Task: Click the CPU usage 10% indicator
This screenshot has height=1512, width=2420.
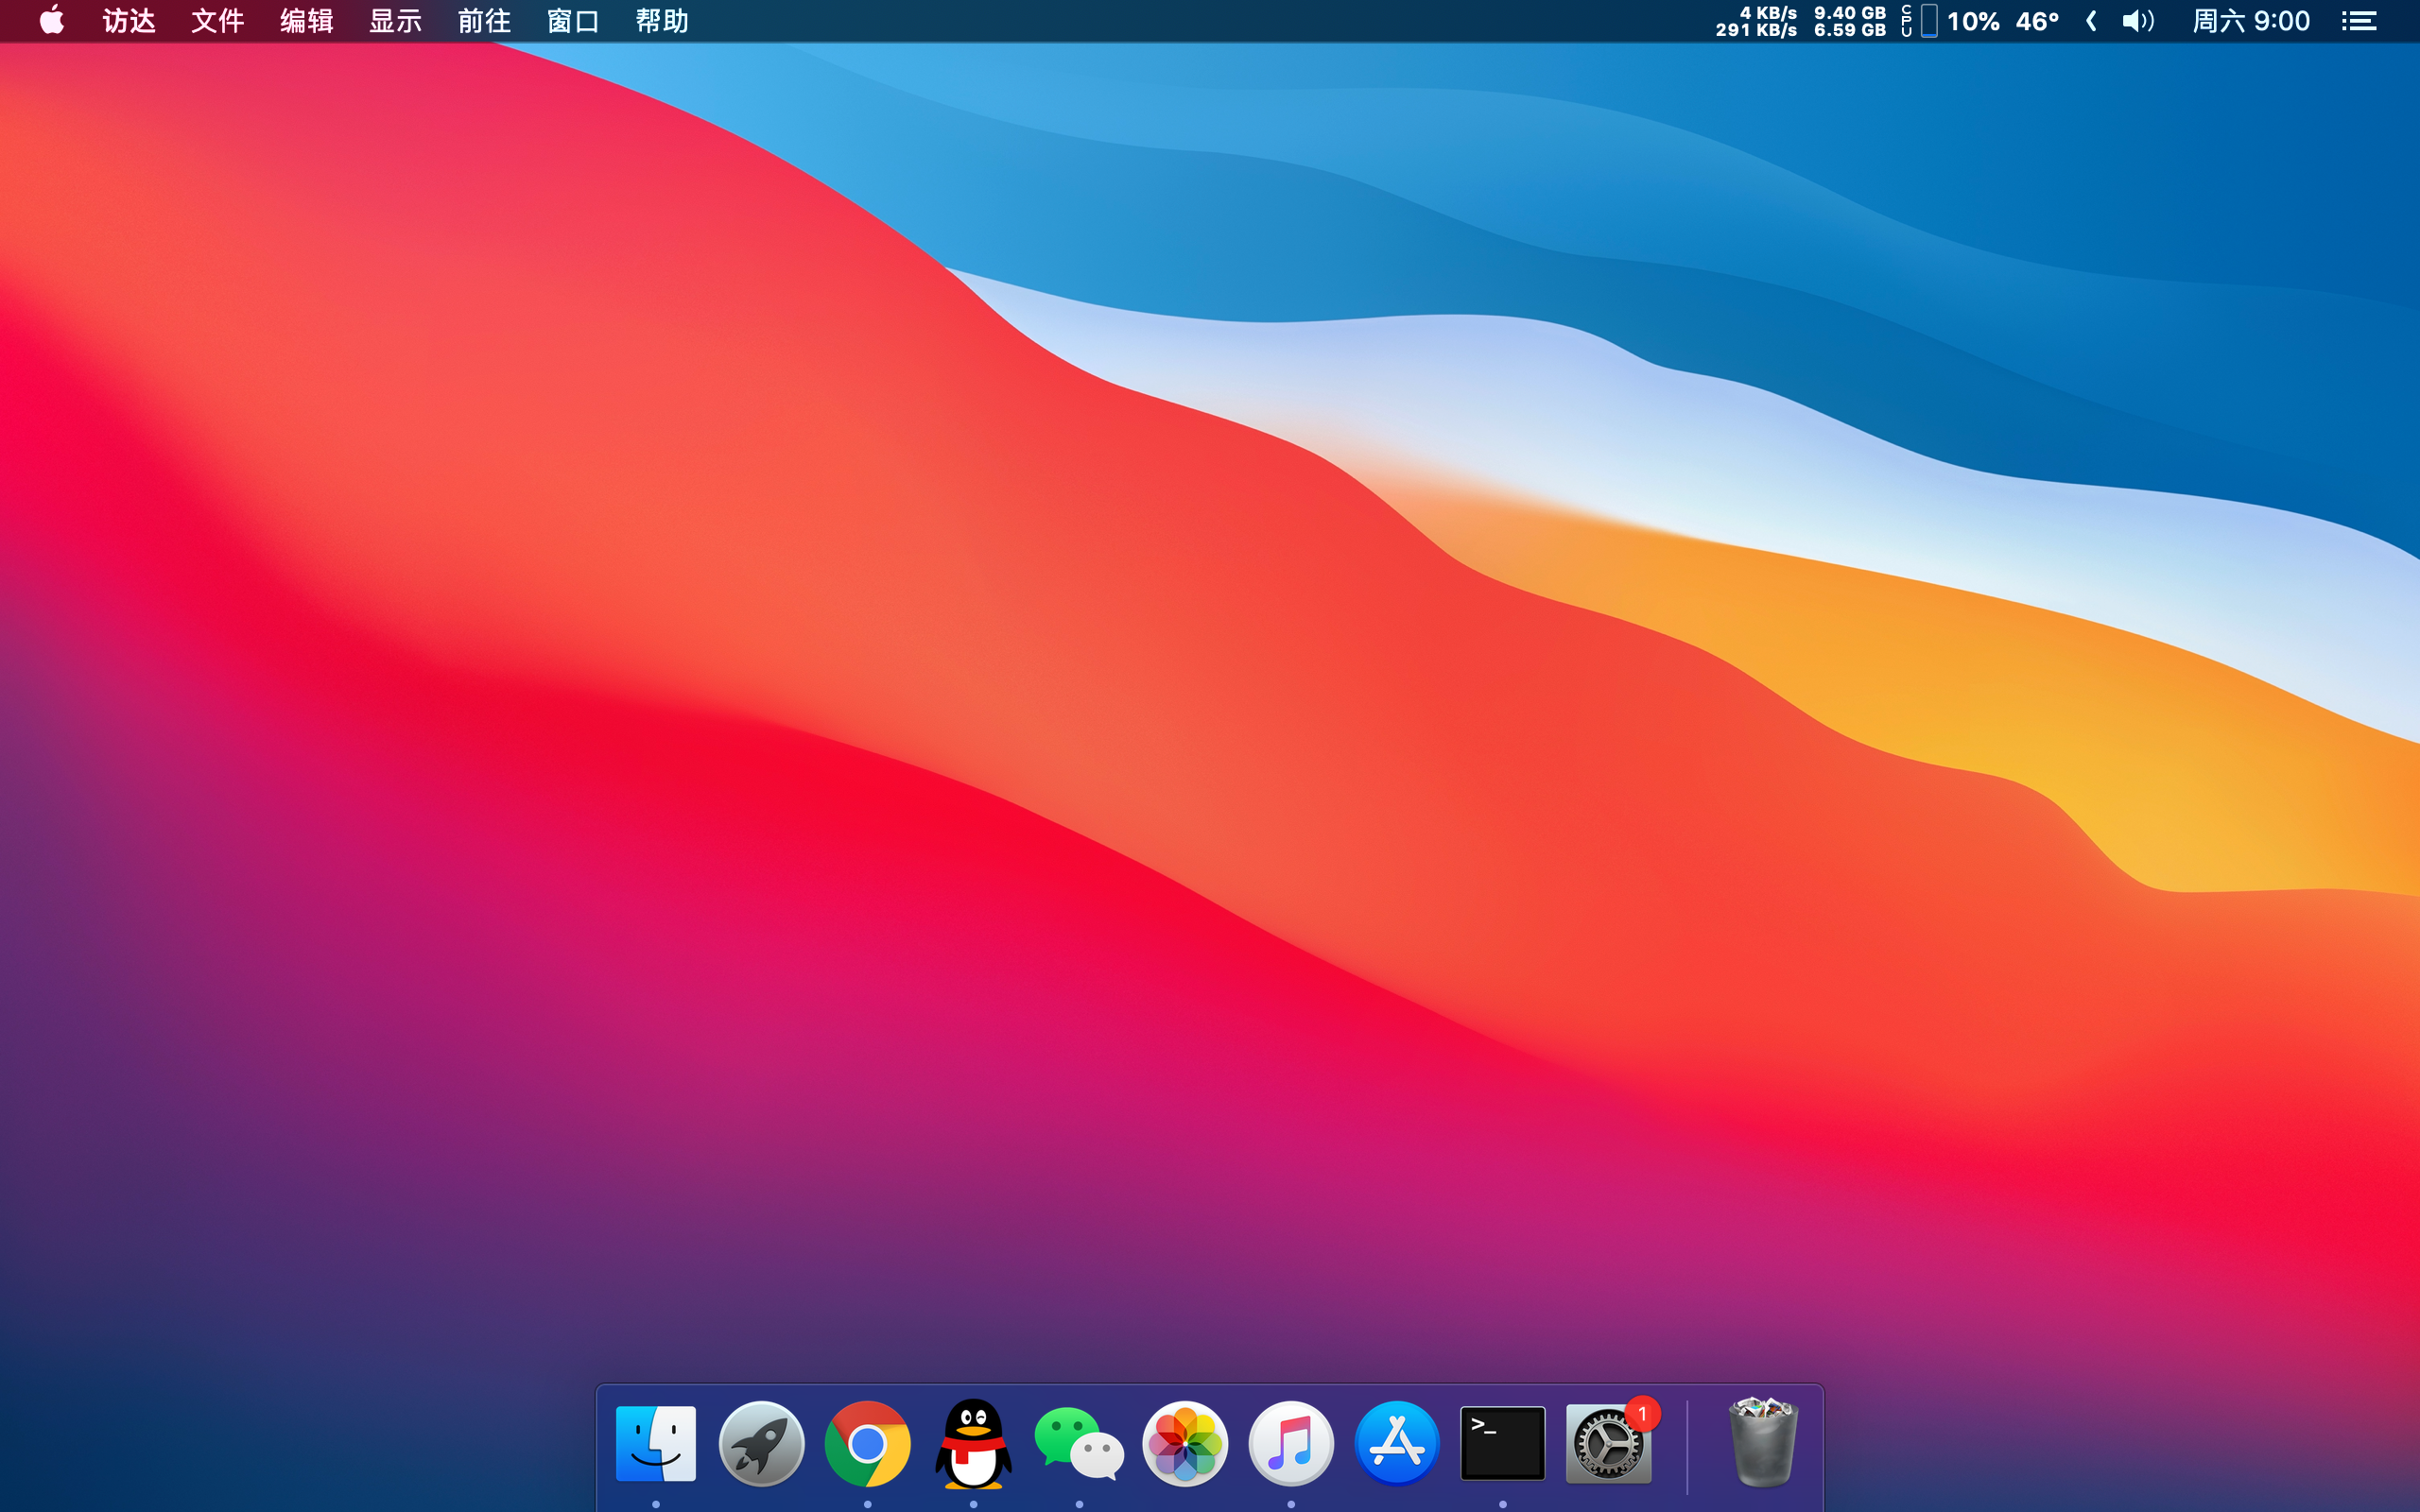Action: point(1950,21)
